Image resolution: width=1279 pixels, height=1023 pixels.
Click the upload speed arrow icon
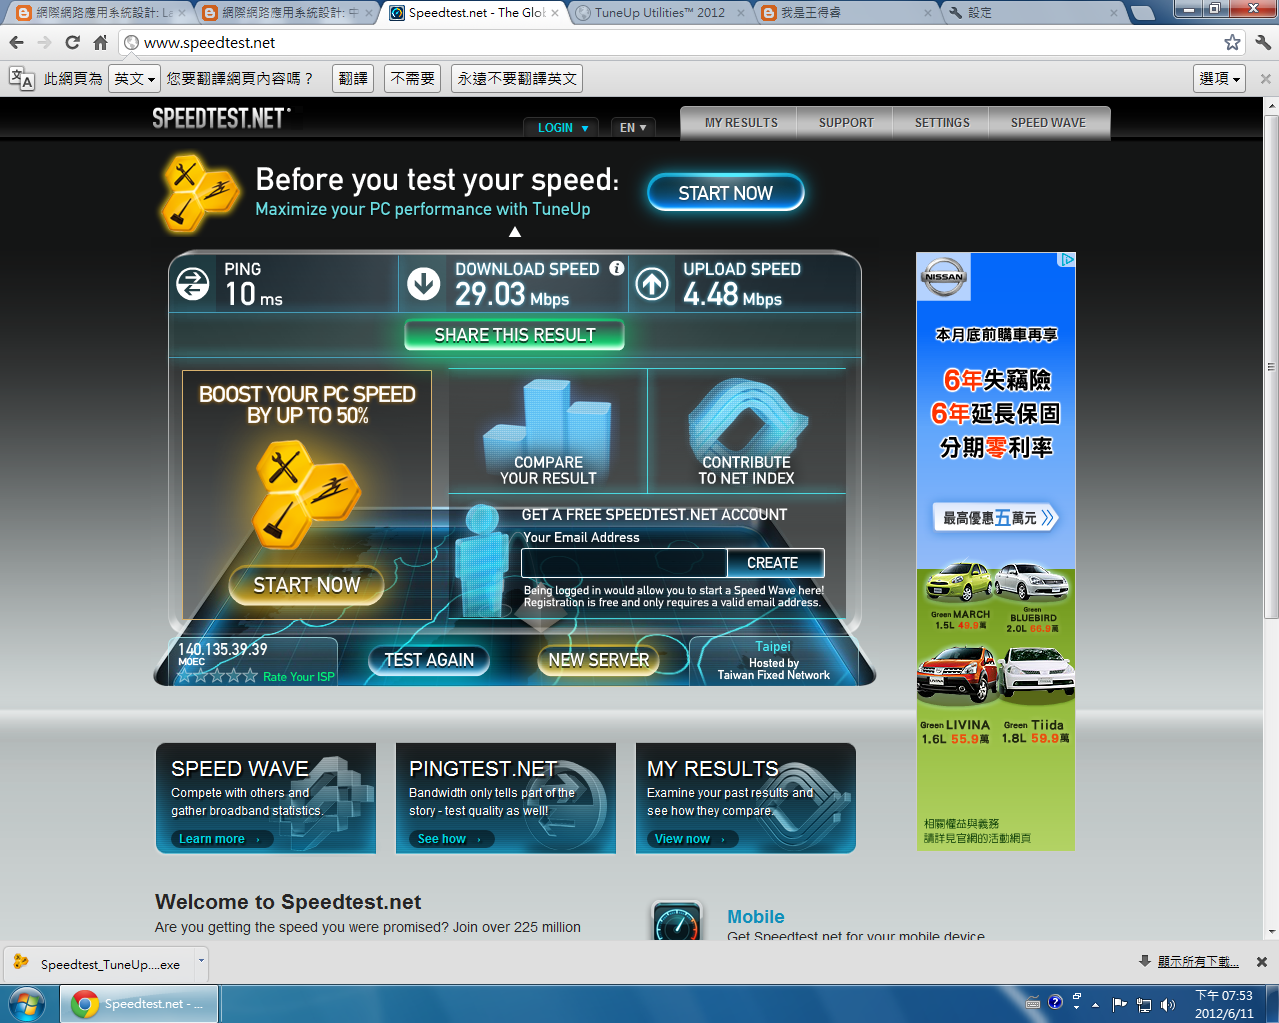pyautogui.click(x=652, y=284)
